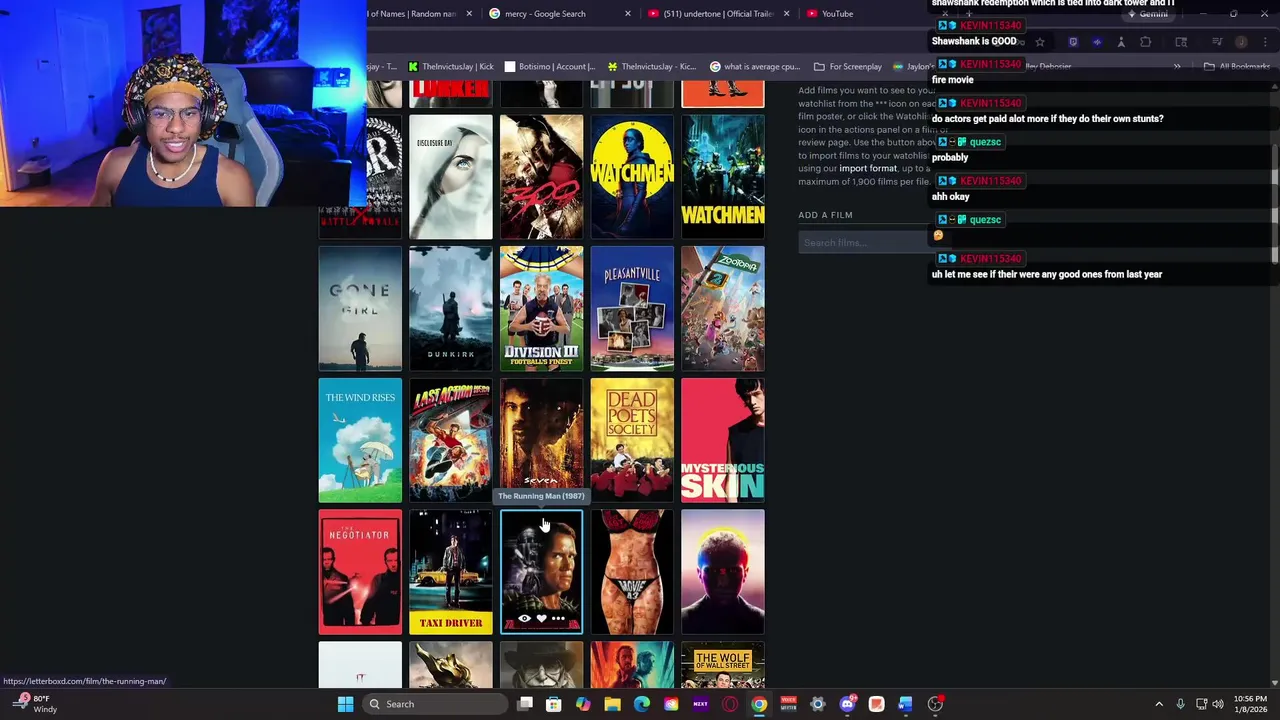Open the three-dots menu on The Running Man poster
Image resolution: width=1280 pixels, height=720 pixels.
[558, 619]
